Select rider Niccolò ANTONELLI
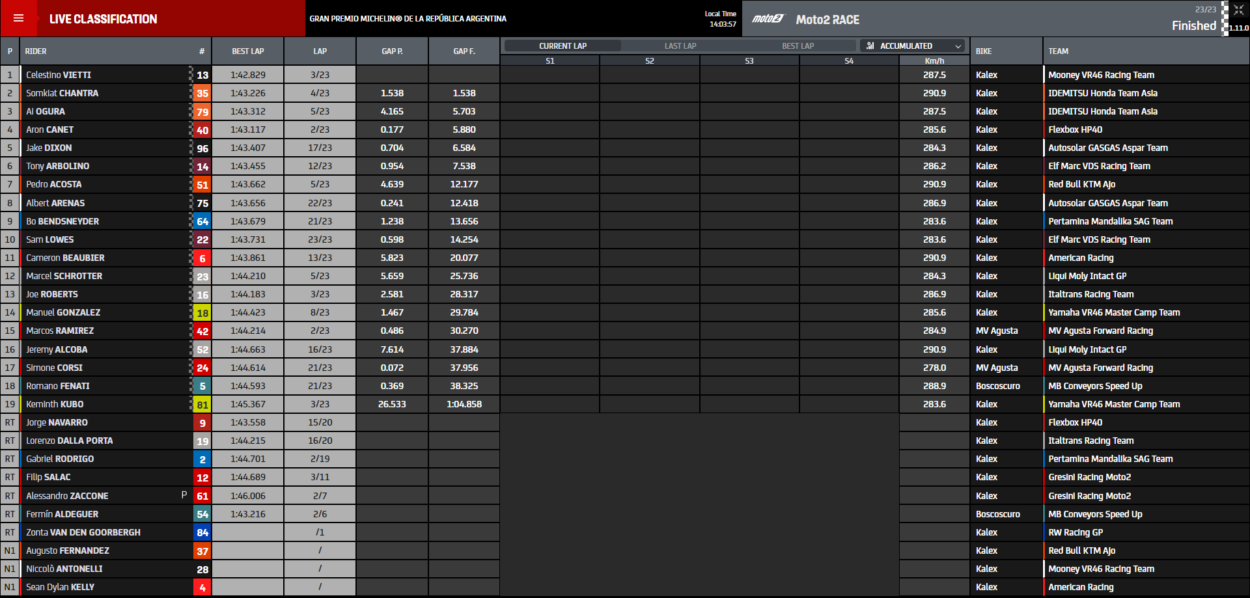Screen dimensions: 1250x598 coord(64,569)
